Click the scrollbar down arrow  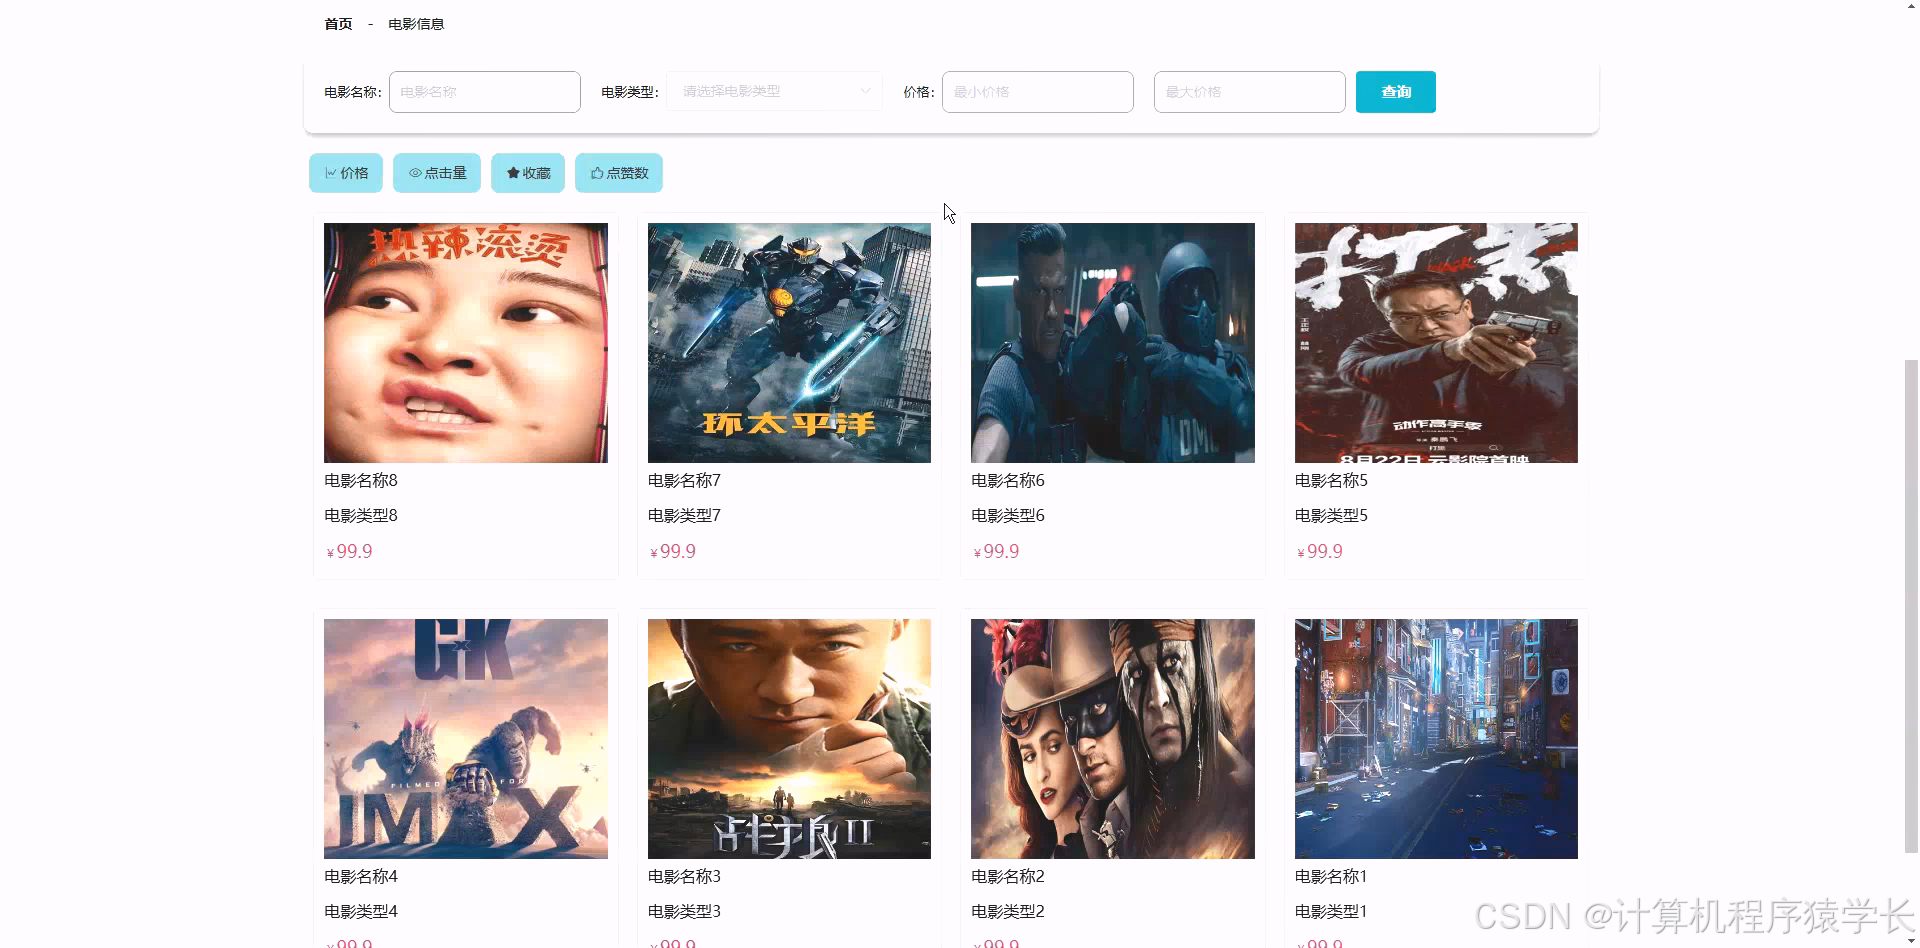coord(1911,941)
